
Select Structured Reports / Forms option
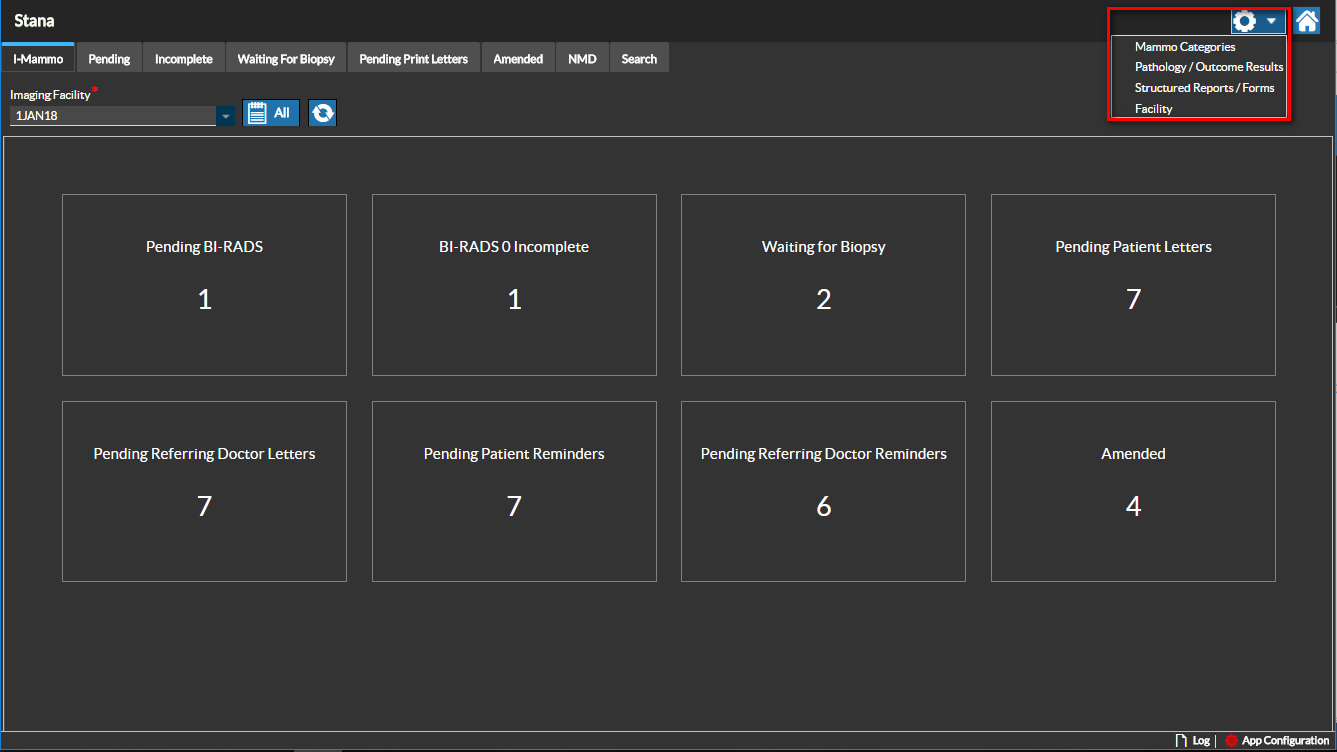(x=1204, y=88)
